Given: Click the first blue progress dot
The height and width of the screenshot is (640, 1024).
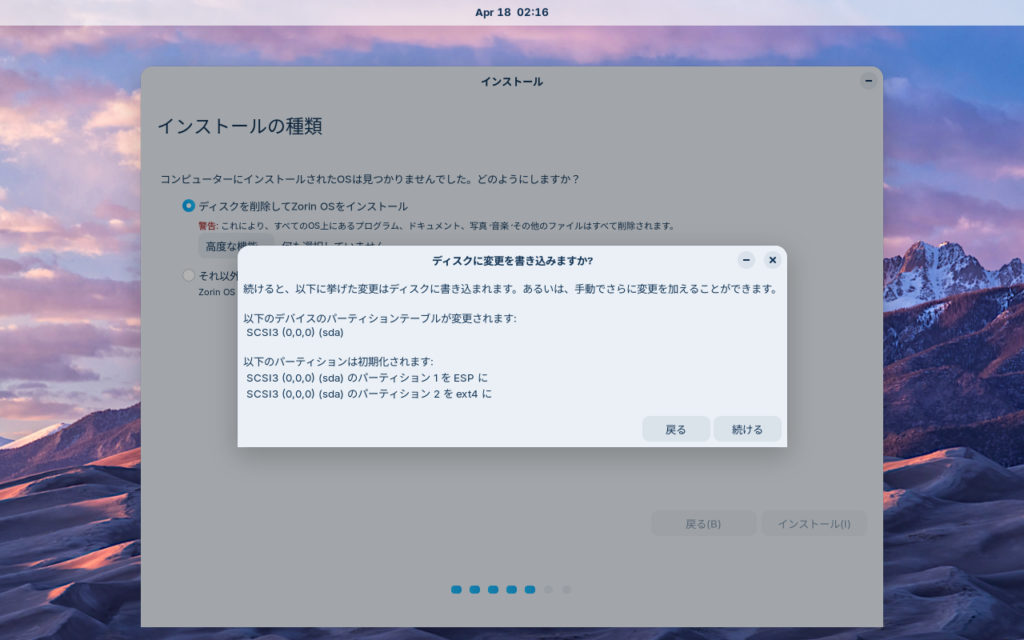Looking at the screenshot, I should pos(456,590).
